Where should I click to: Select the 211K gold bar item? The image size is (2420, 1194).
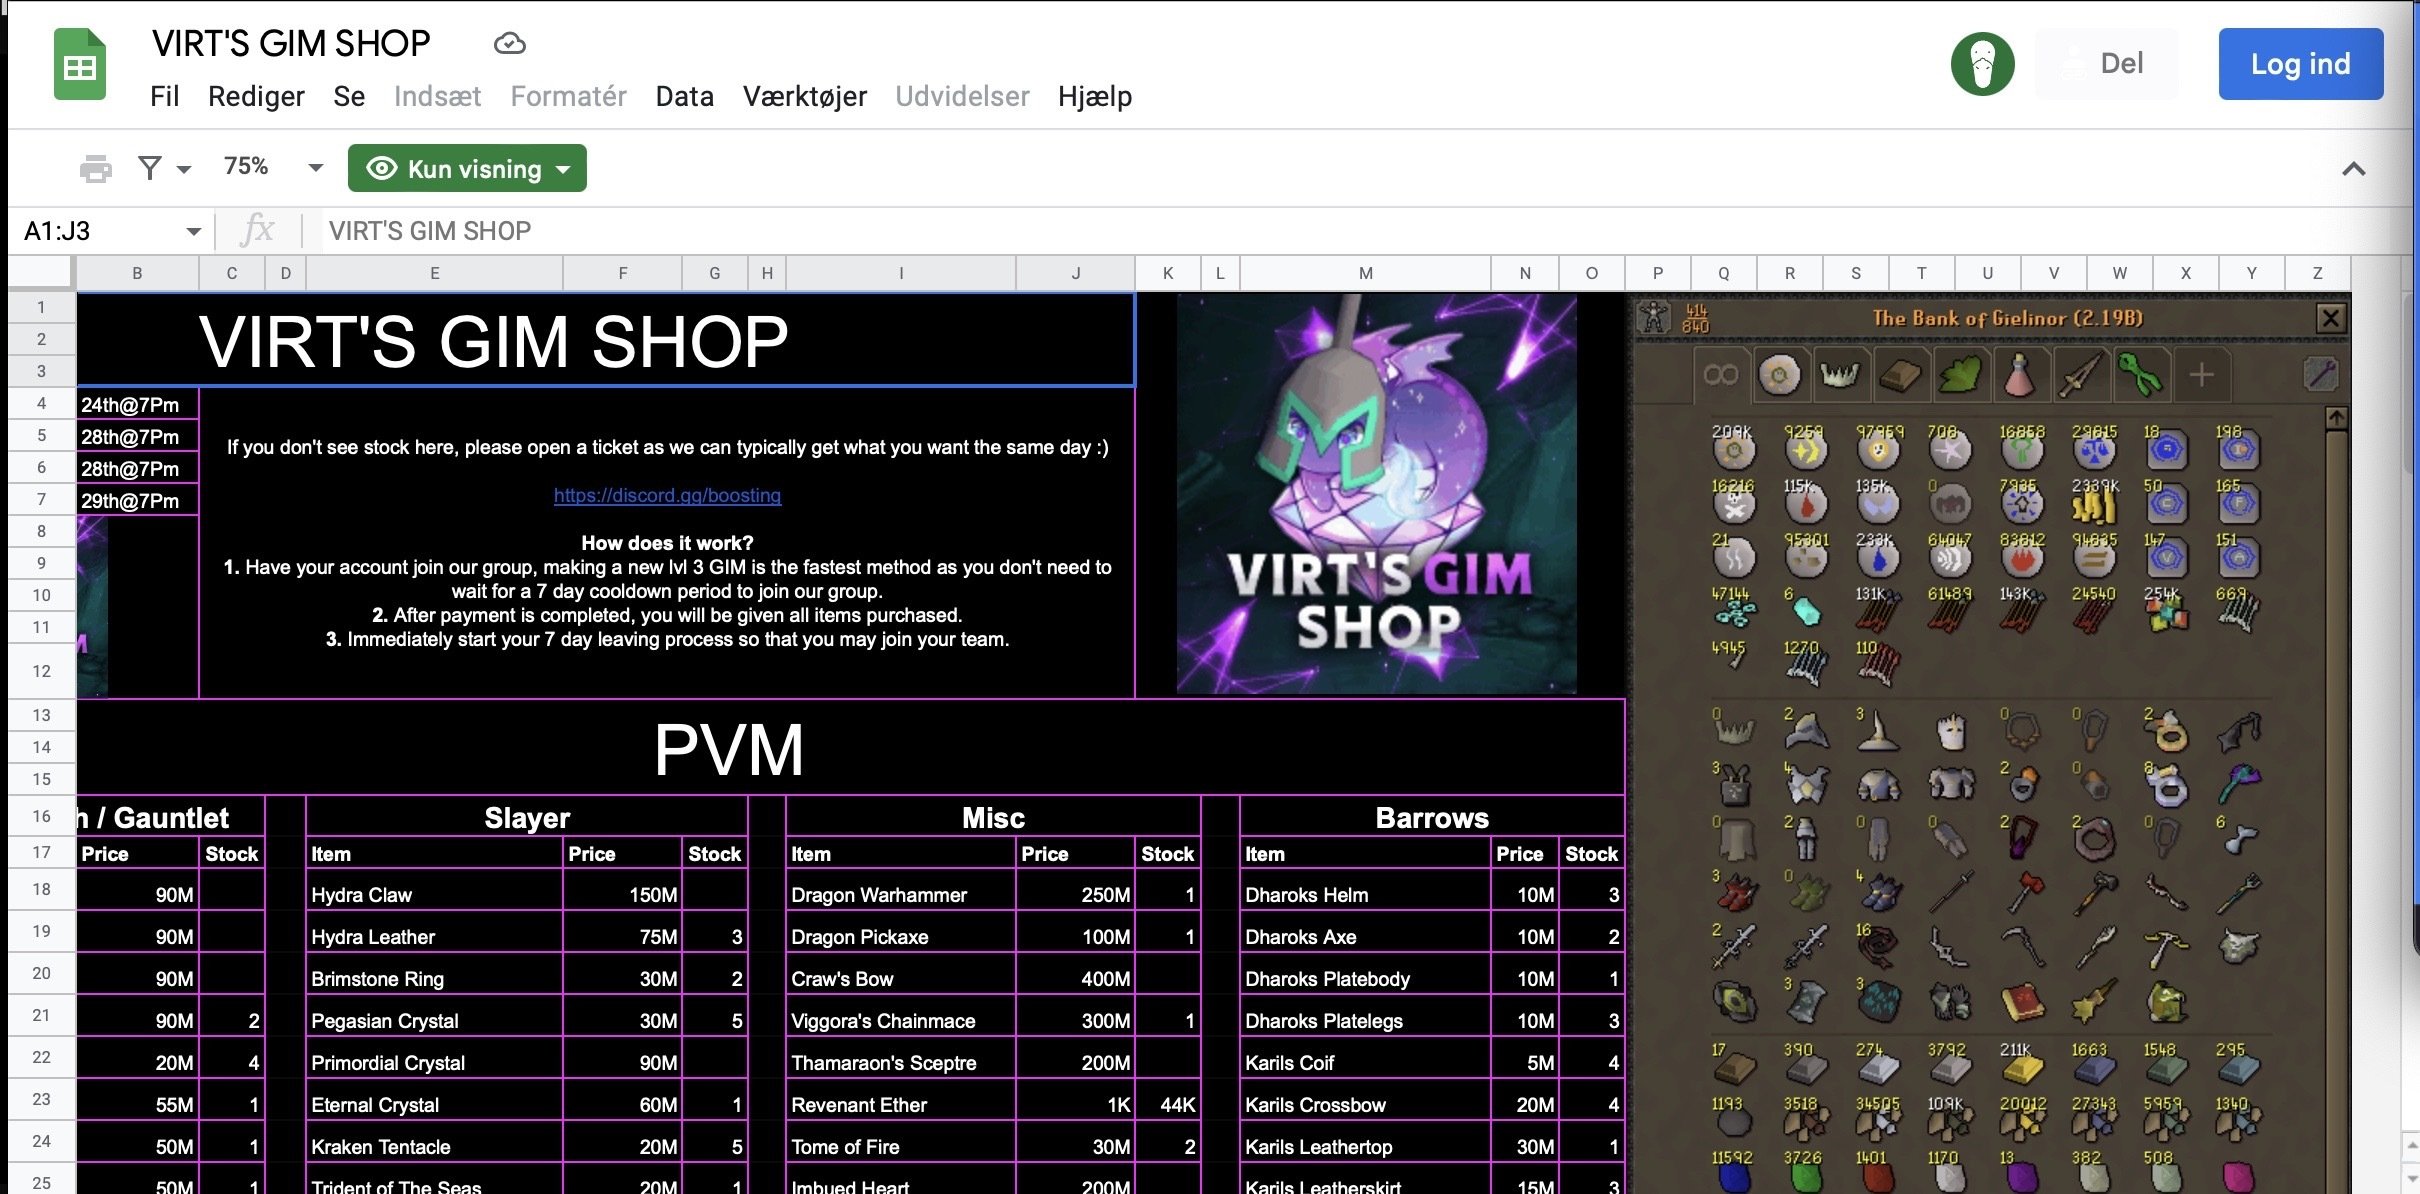(x=2022, y=1064)
